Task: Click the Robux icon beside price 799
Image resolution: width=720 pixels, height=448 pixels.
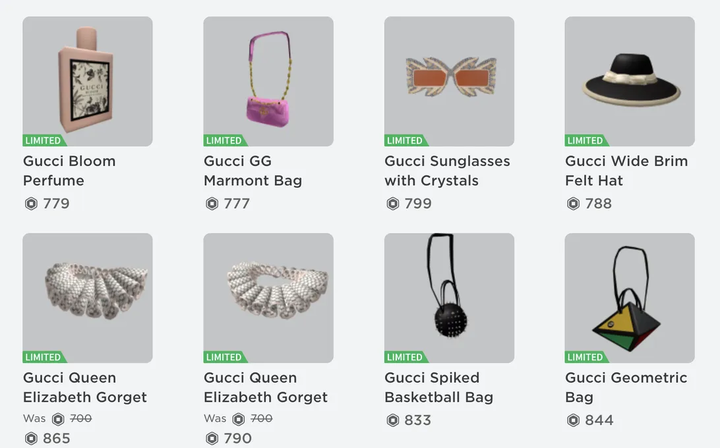Action: (x=392, y=204)
